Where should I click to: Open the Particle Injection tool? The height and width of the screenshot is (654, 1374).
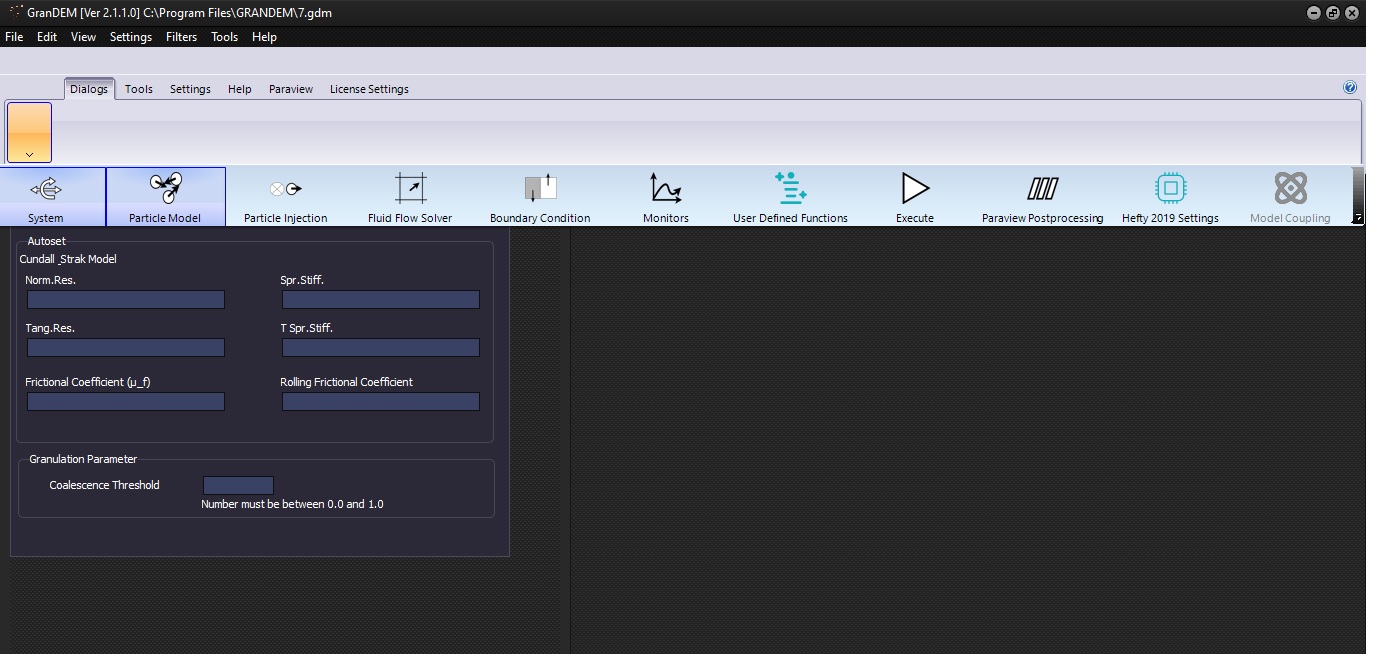(x=286, y=189)
